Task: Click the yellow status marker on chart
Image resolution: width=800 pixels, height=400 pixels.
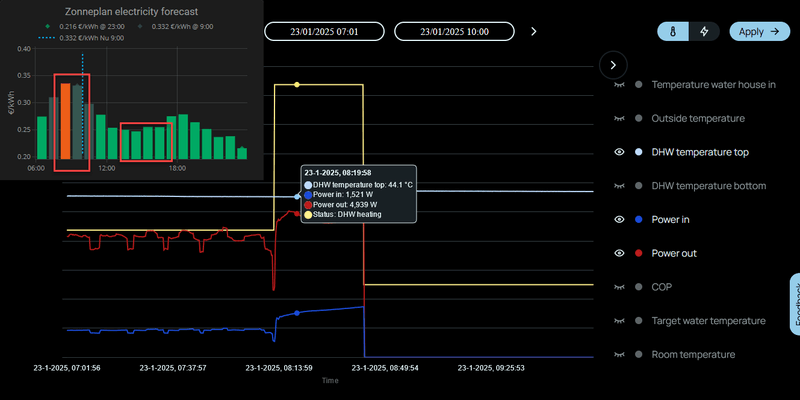Action: click(297, 85)
